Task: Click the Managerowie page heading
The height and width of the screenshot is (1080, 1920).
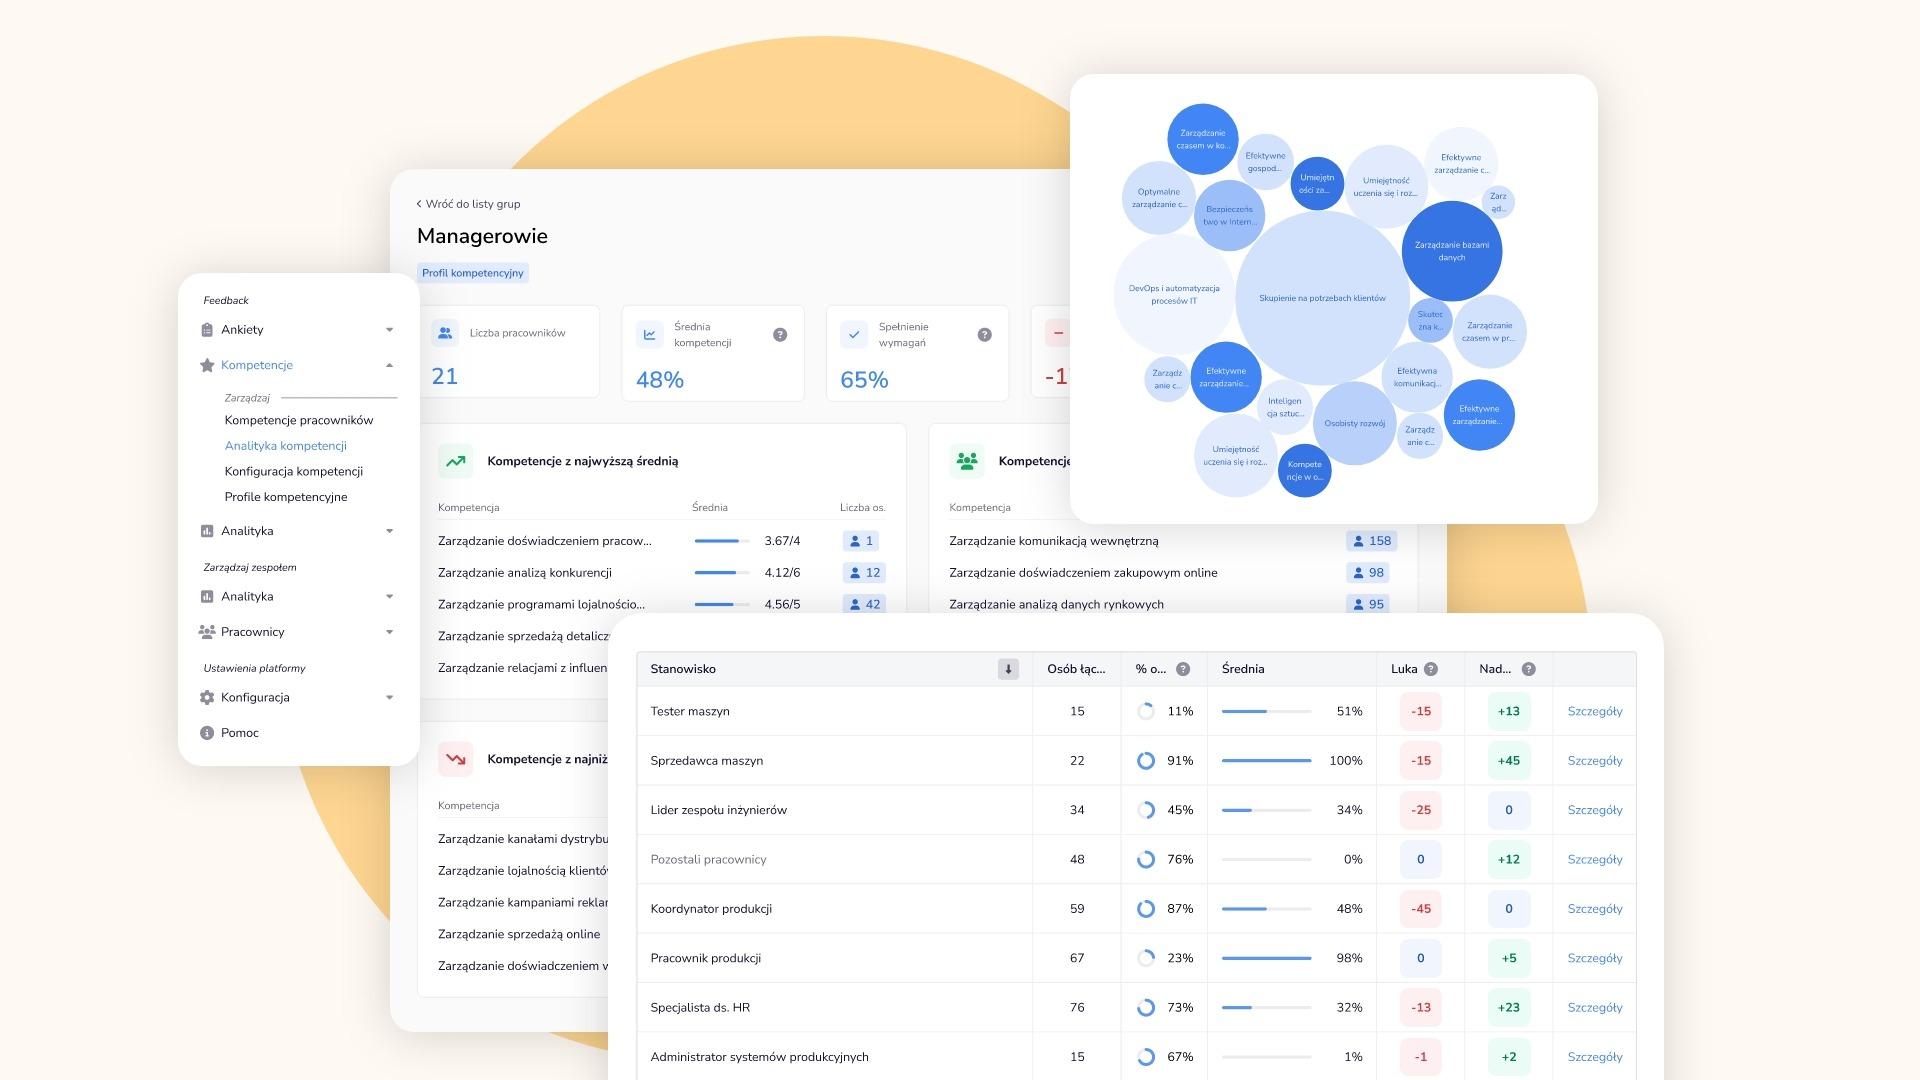Action: tap(482, 236)
